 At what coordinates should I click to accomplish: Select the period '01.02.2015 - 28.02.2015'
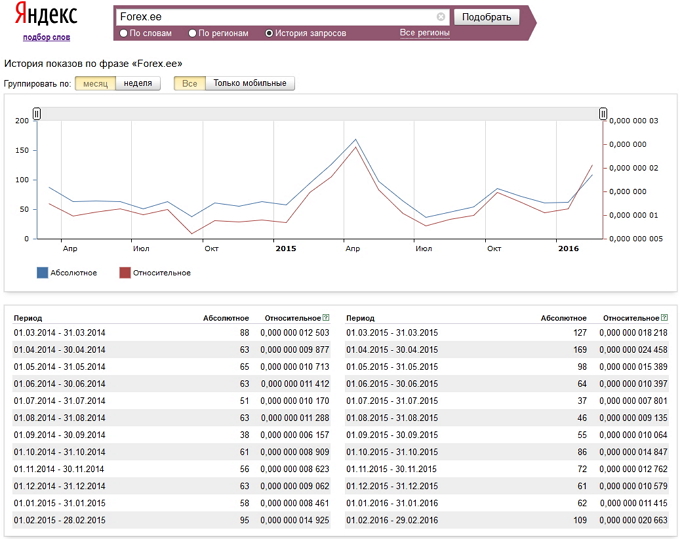pyautogui.click(x=59, y=520)
